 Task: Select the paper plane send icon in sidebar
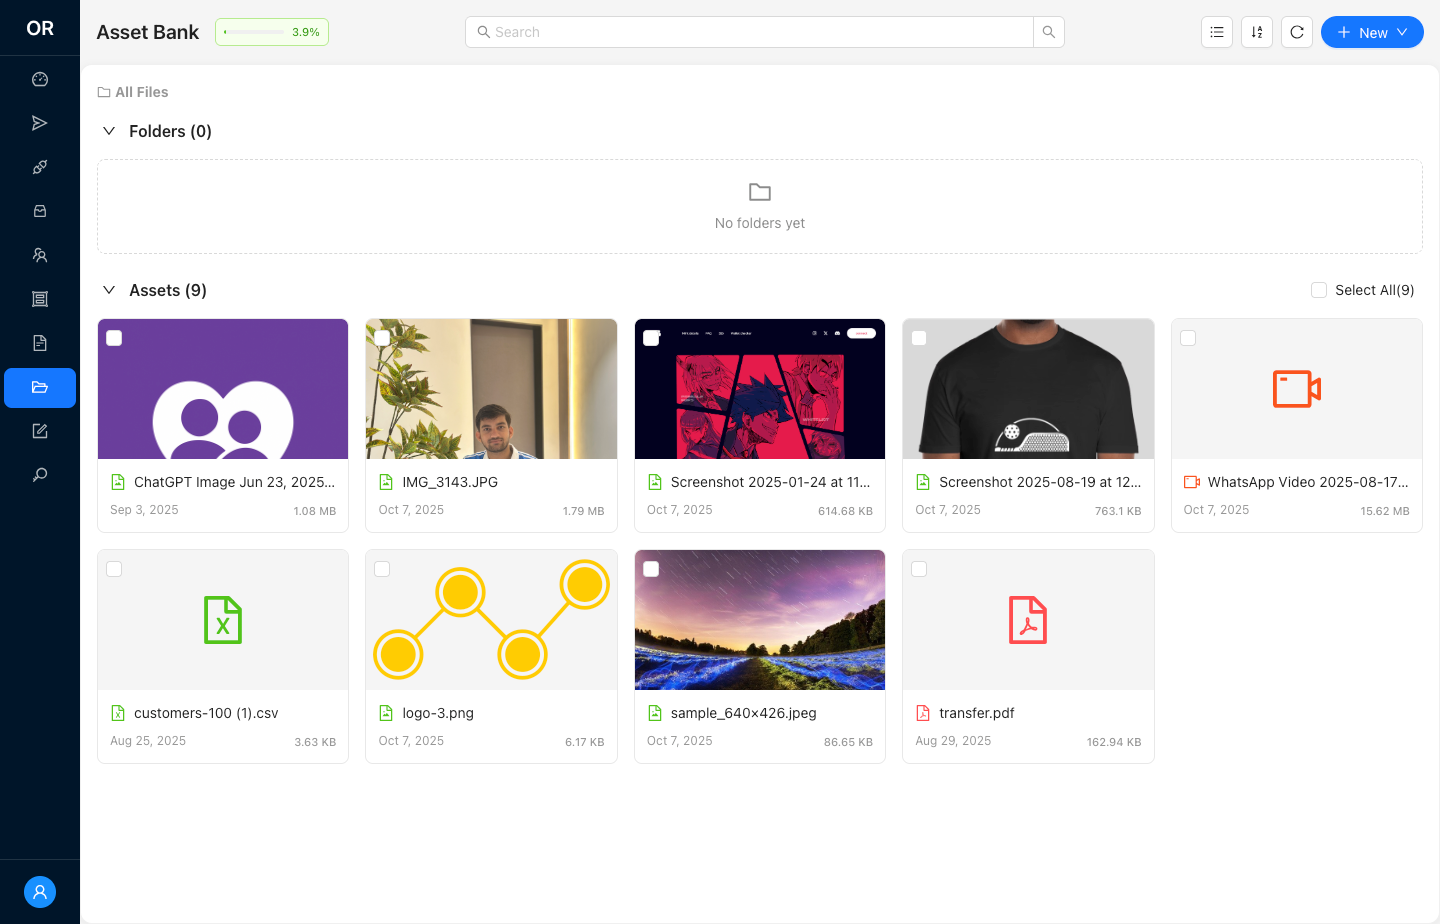pos(40,122)
